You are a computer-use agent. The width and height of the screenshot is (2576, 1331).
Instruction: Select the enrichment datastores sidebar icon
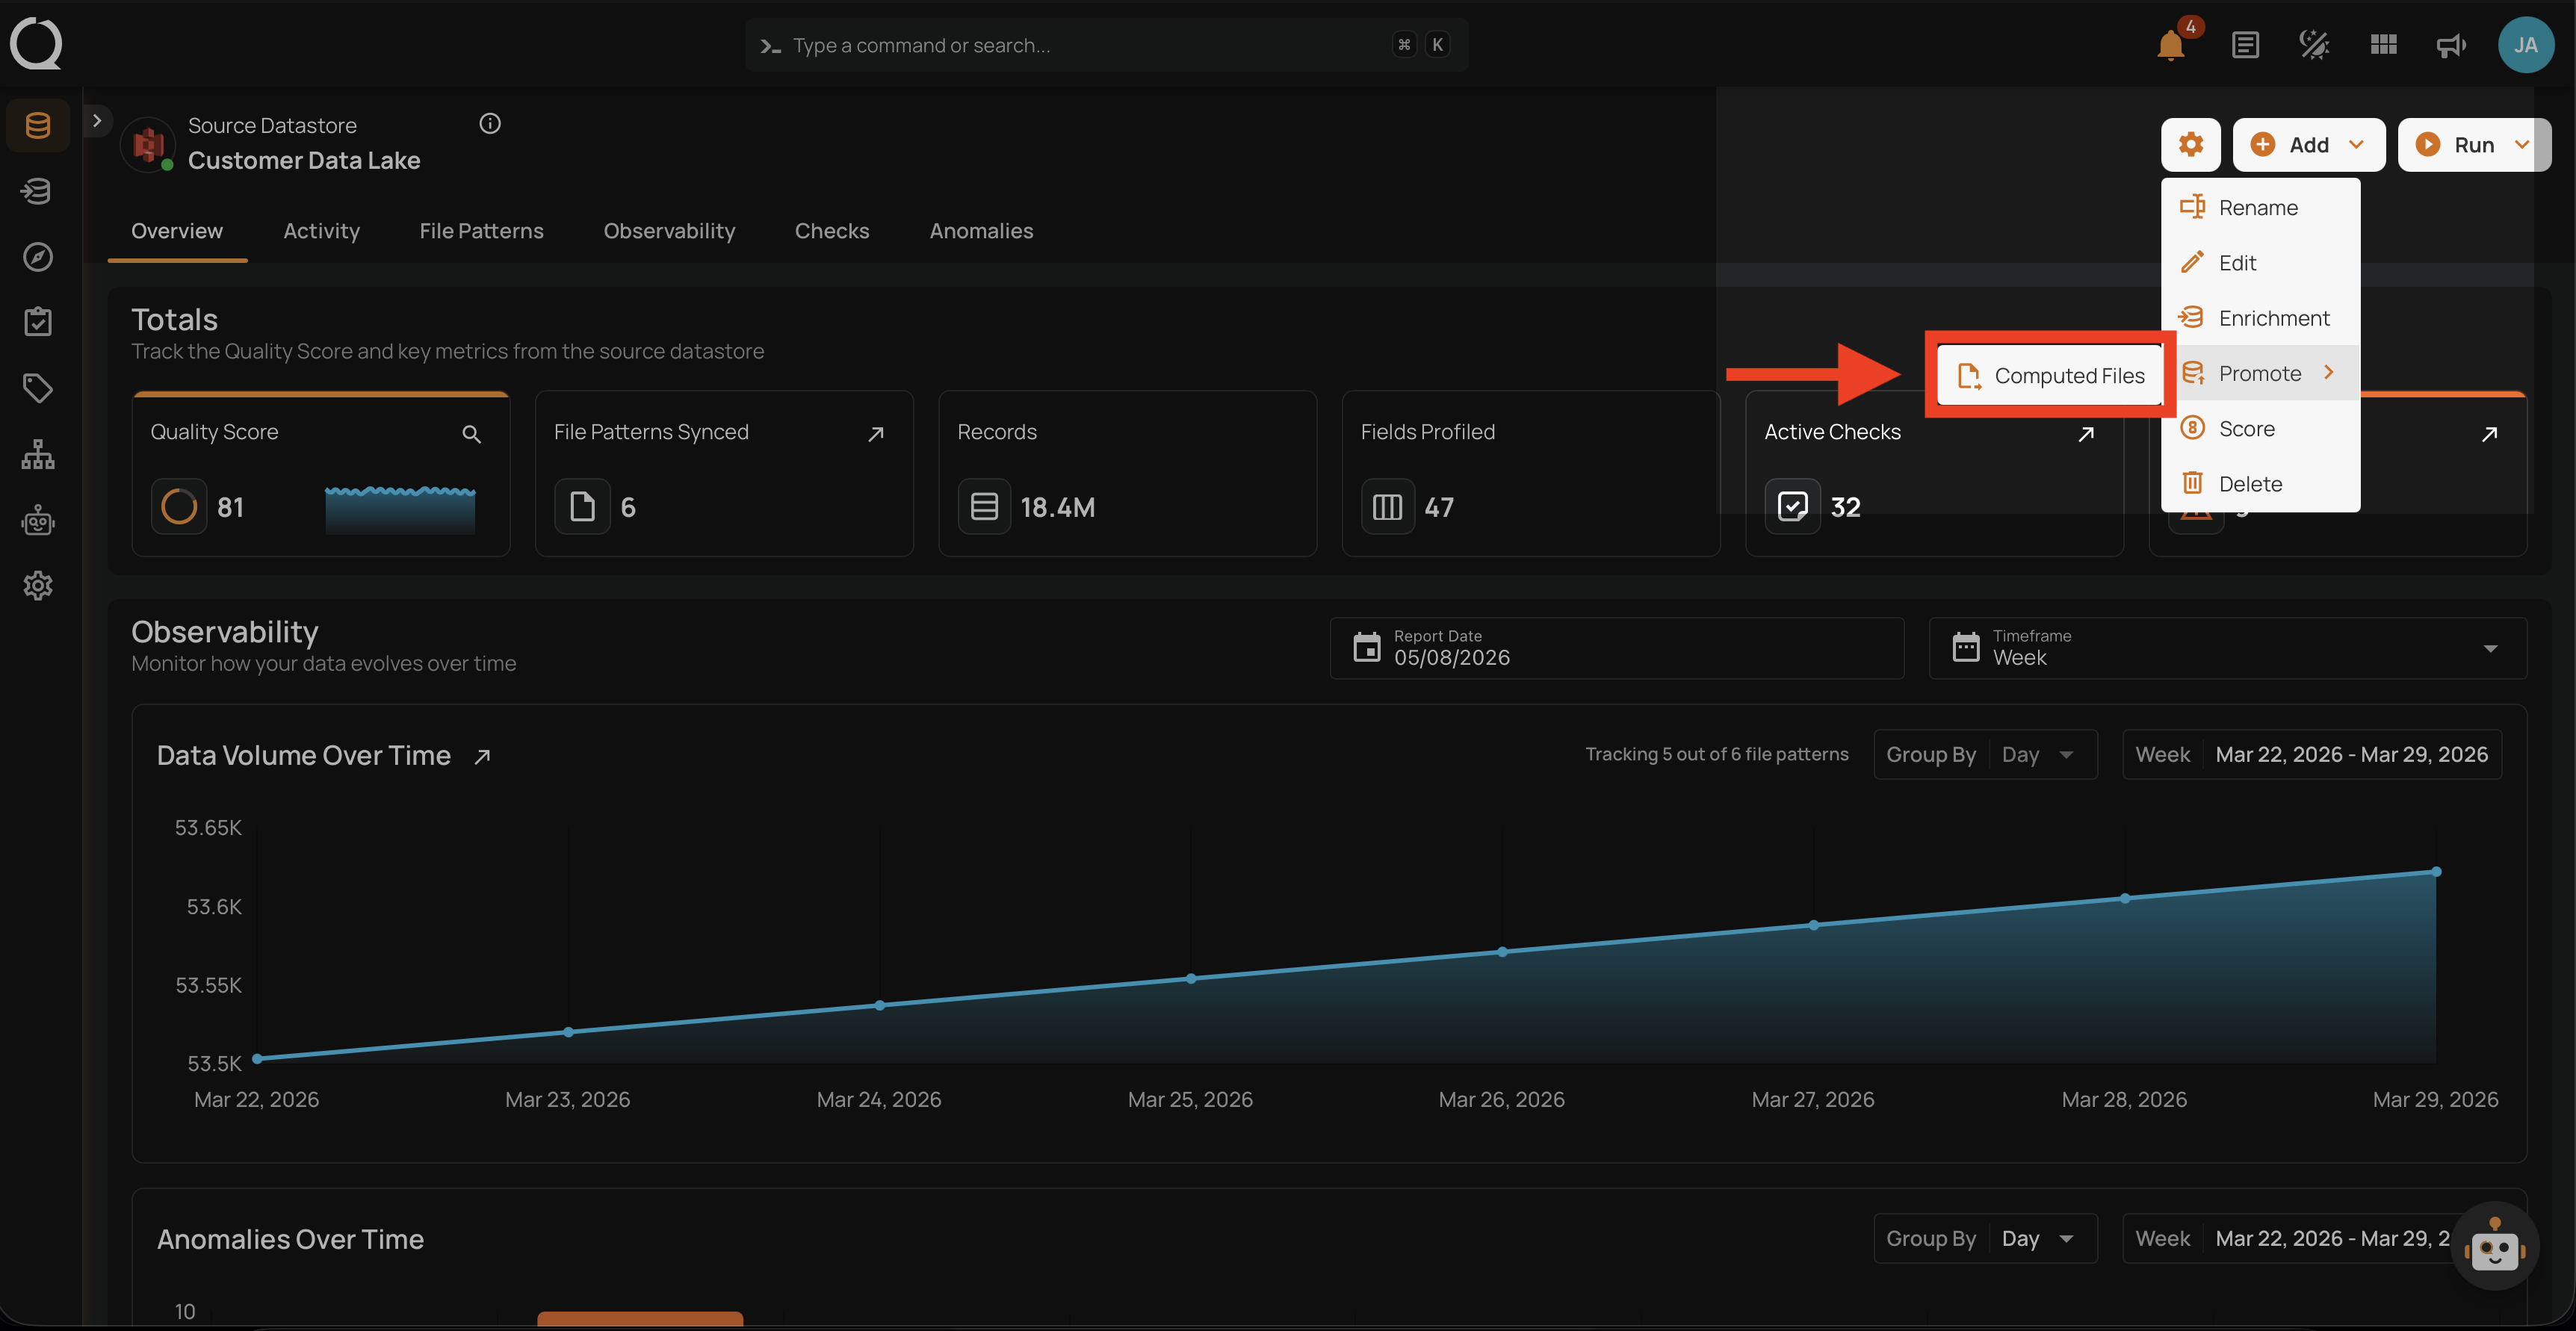(x=38, y=191)
